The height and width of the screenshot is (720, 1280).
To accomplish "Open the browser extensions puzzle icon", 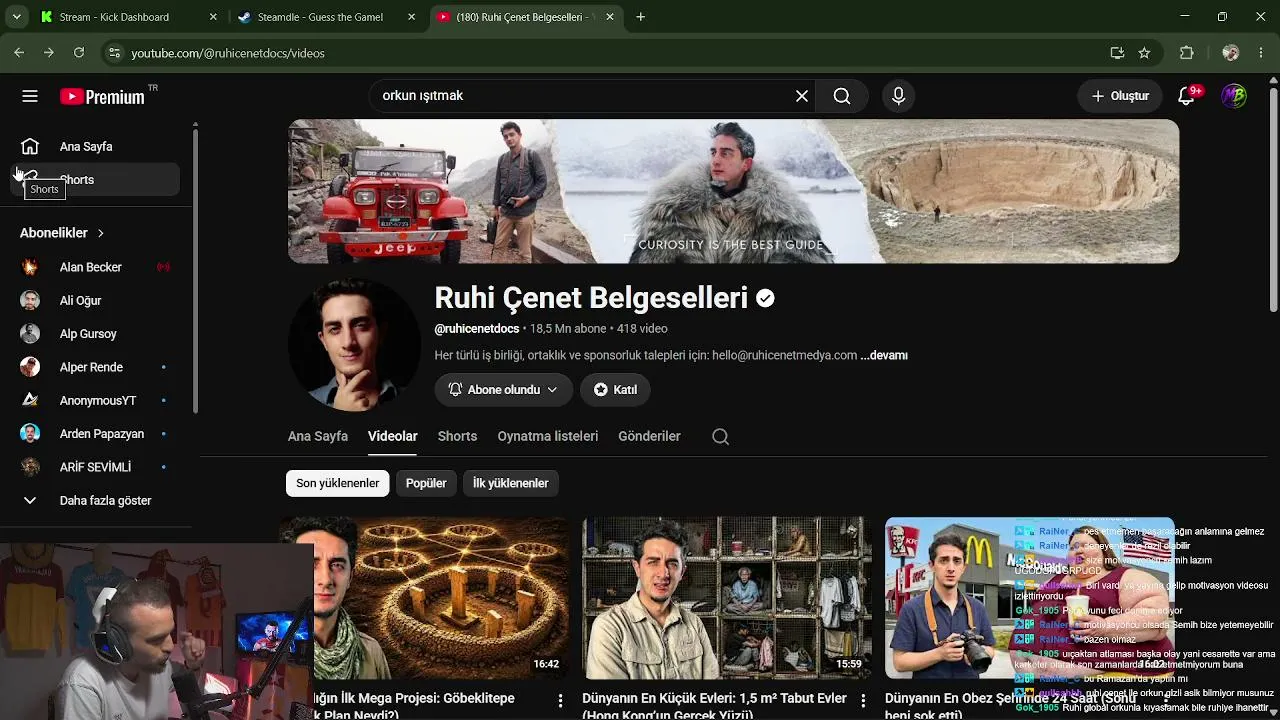I will [1187, 53].
